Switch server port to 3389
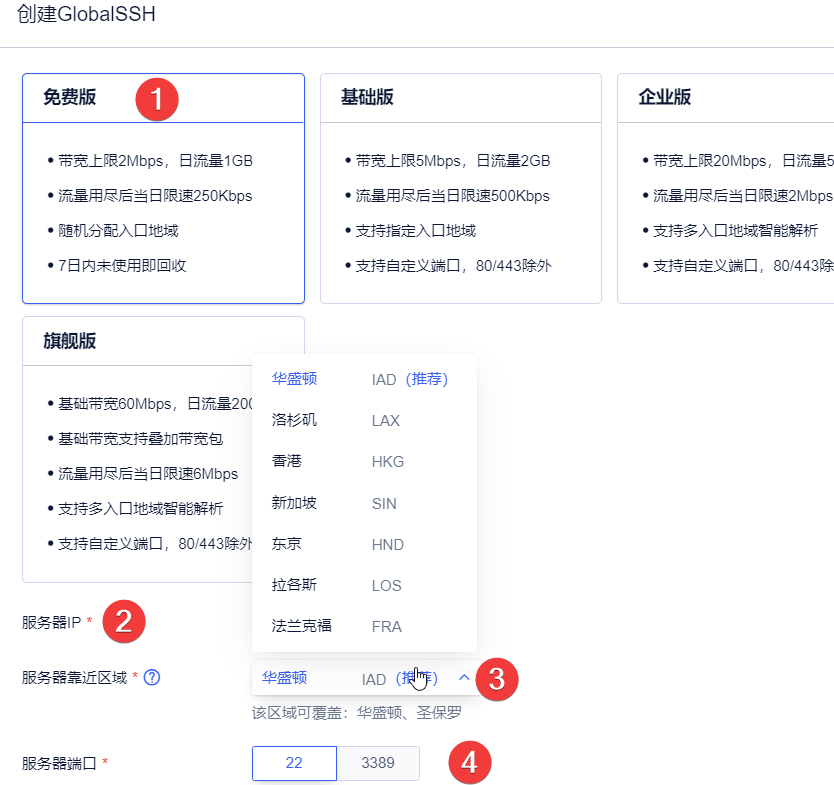 (378, 763)
